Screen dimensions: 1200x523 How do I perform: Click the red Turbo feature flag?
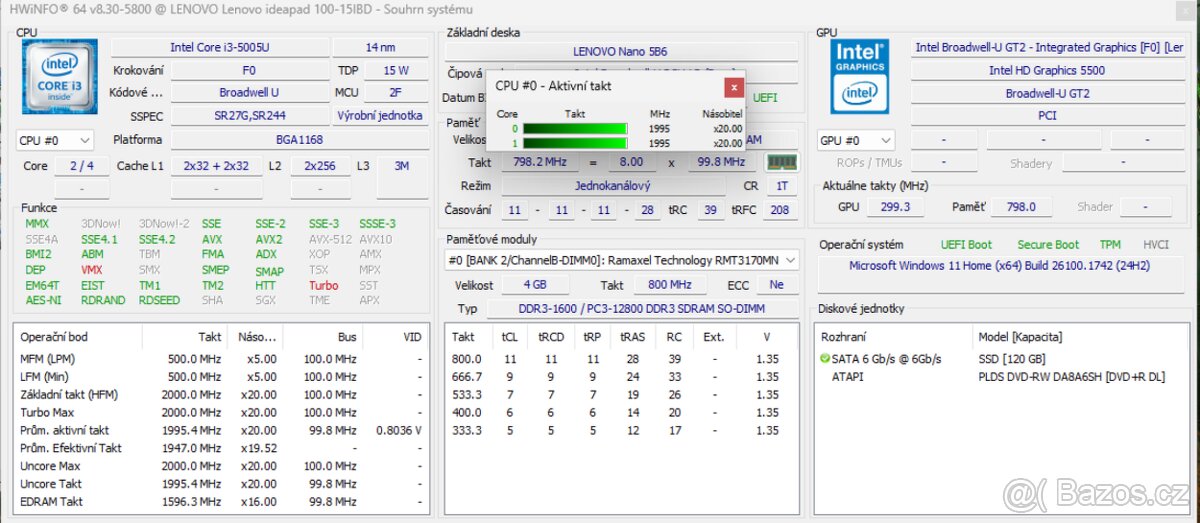click(323, 285)
